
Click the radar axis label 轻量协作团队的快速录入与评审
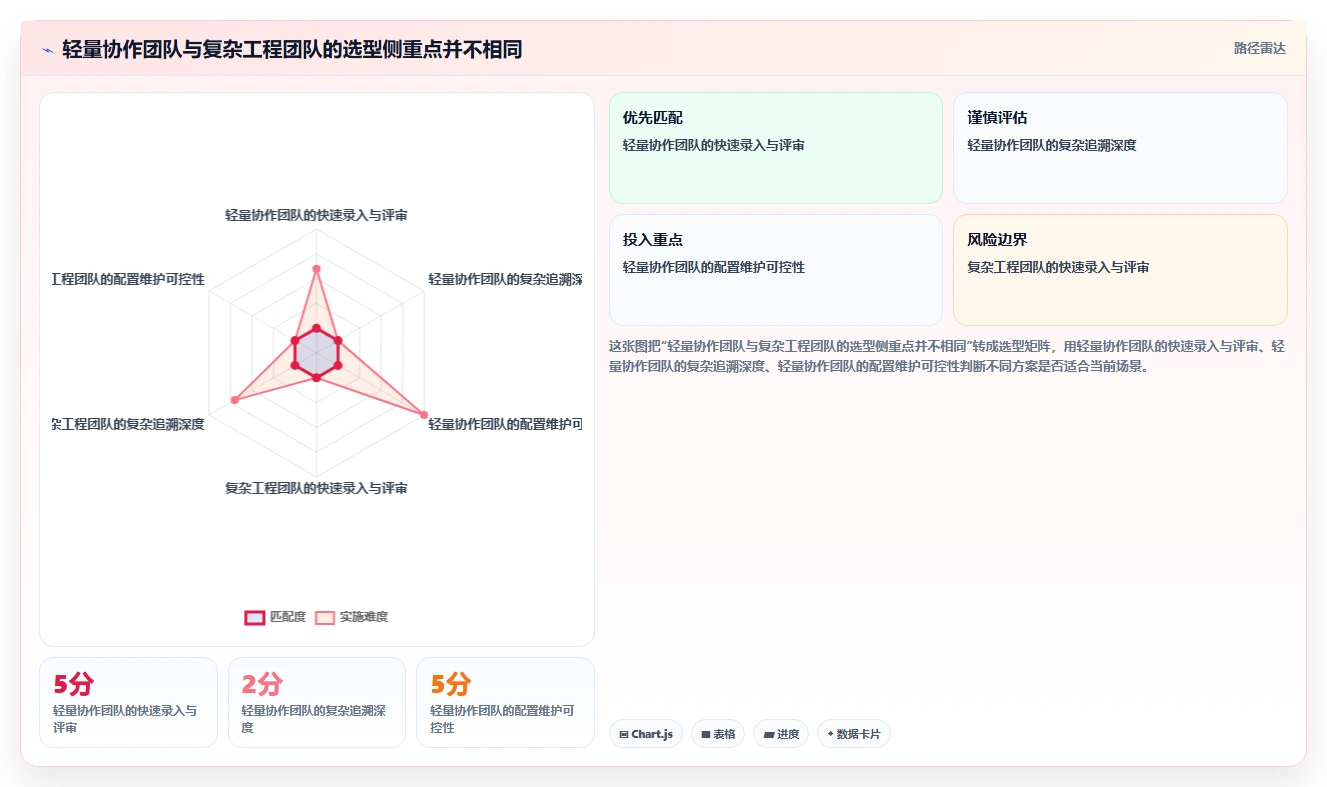[x=316, y=215]
